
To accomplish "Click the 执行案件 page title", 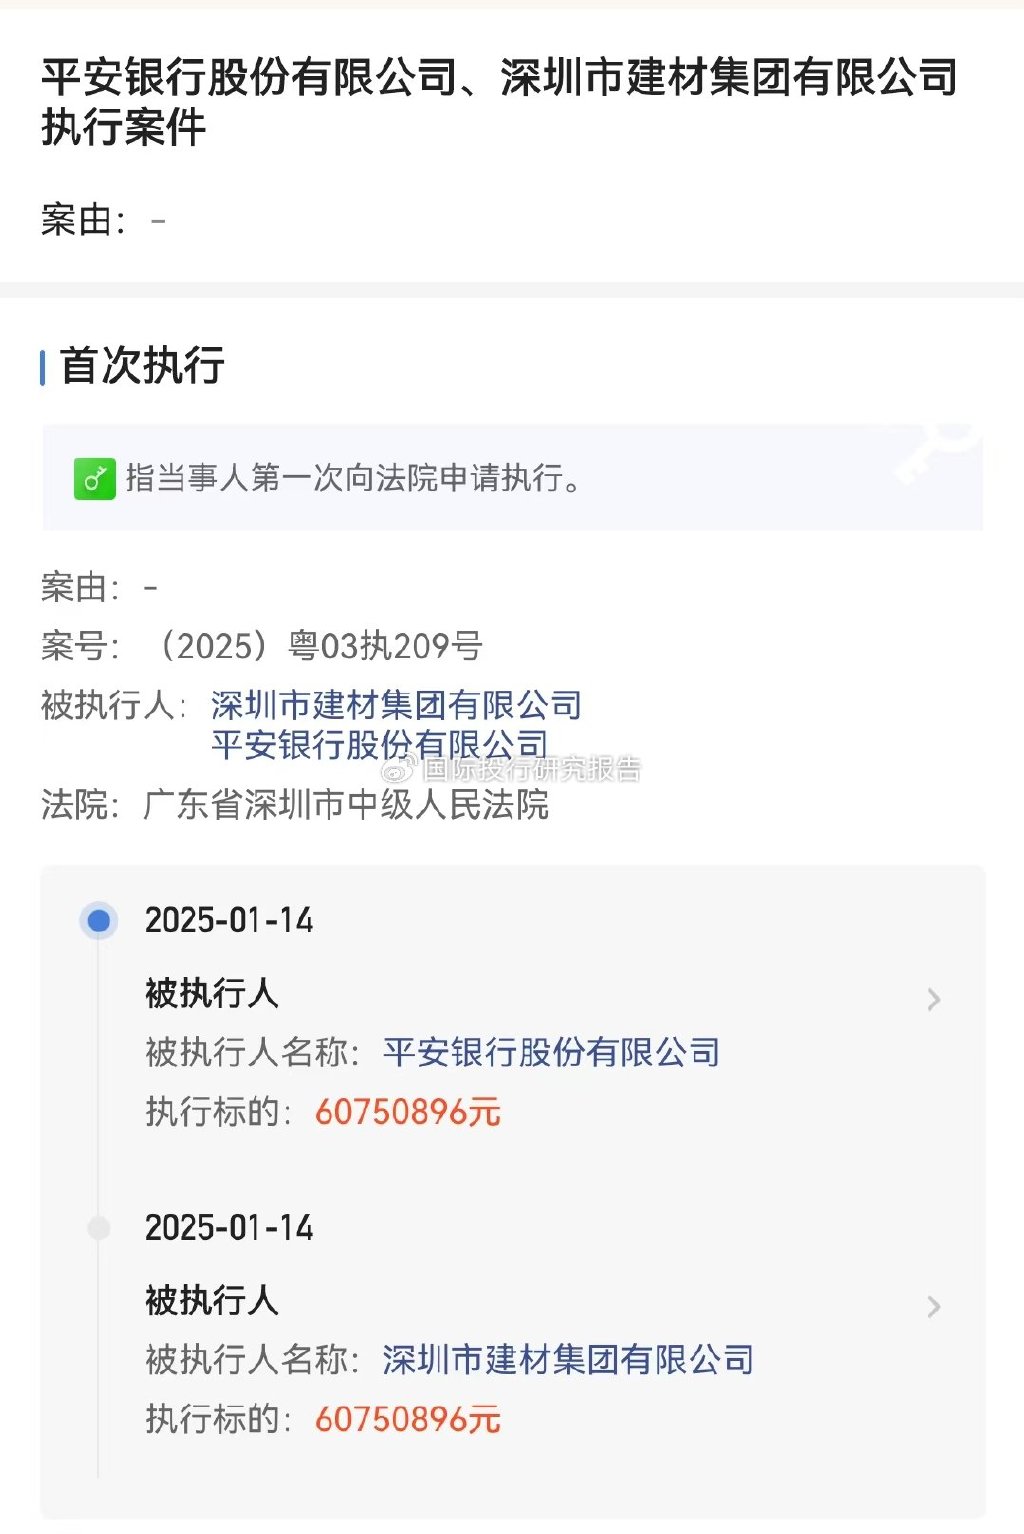I will (x=124, y=128).
